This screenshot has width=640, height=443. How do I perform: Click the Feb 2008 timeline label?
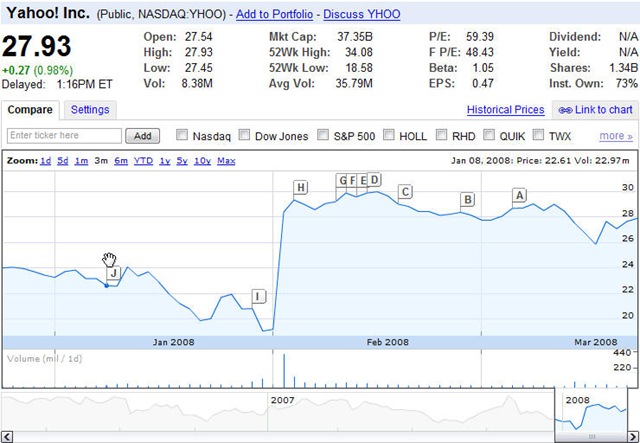[x=387, y=342]
